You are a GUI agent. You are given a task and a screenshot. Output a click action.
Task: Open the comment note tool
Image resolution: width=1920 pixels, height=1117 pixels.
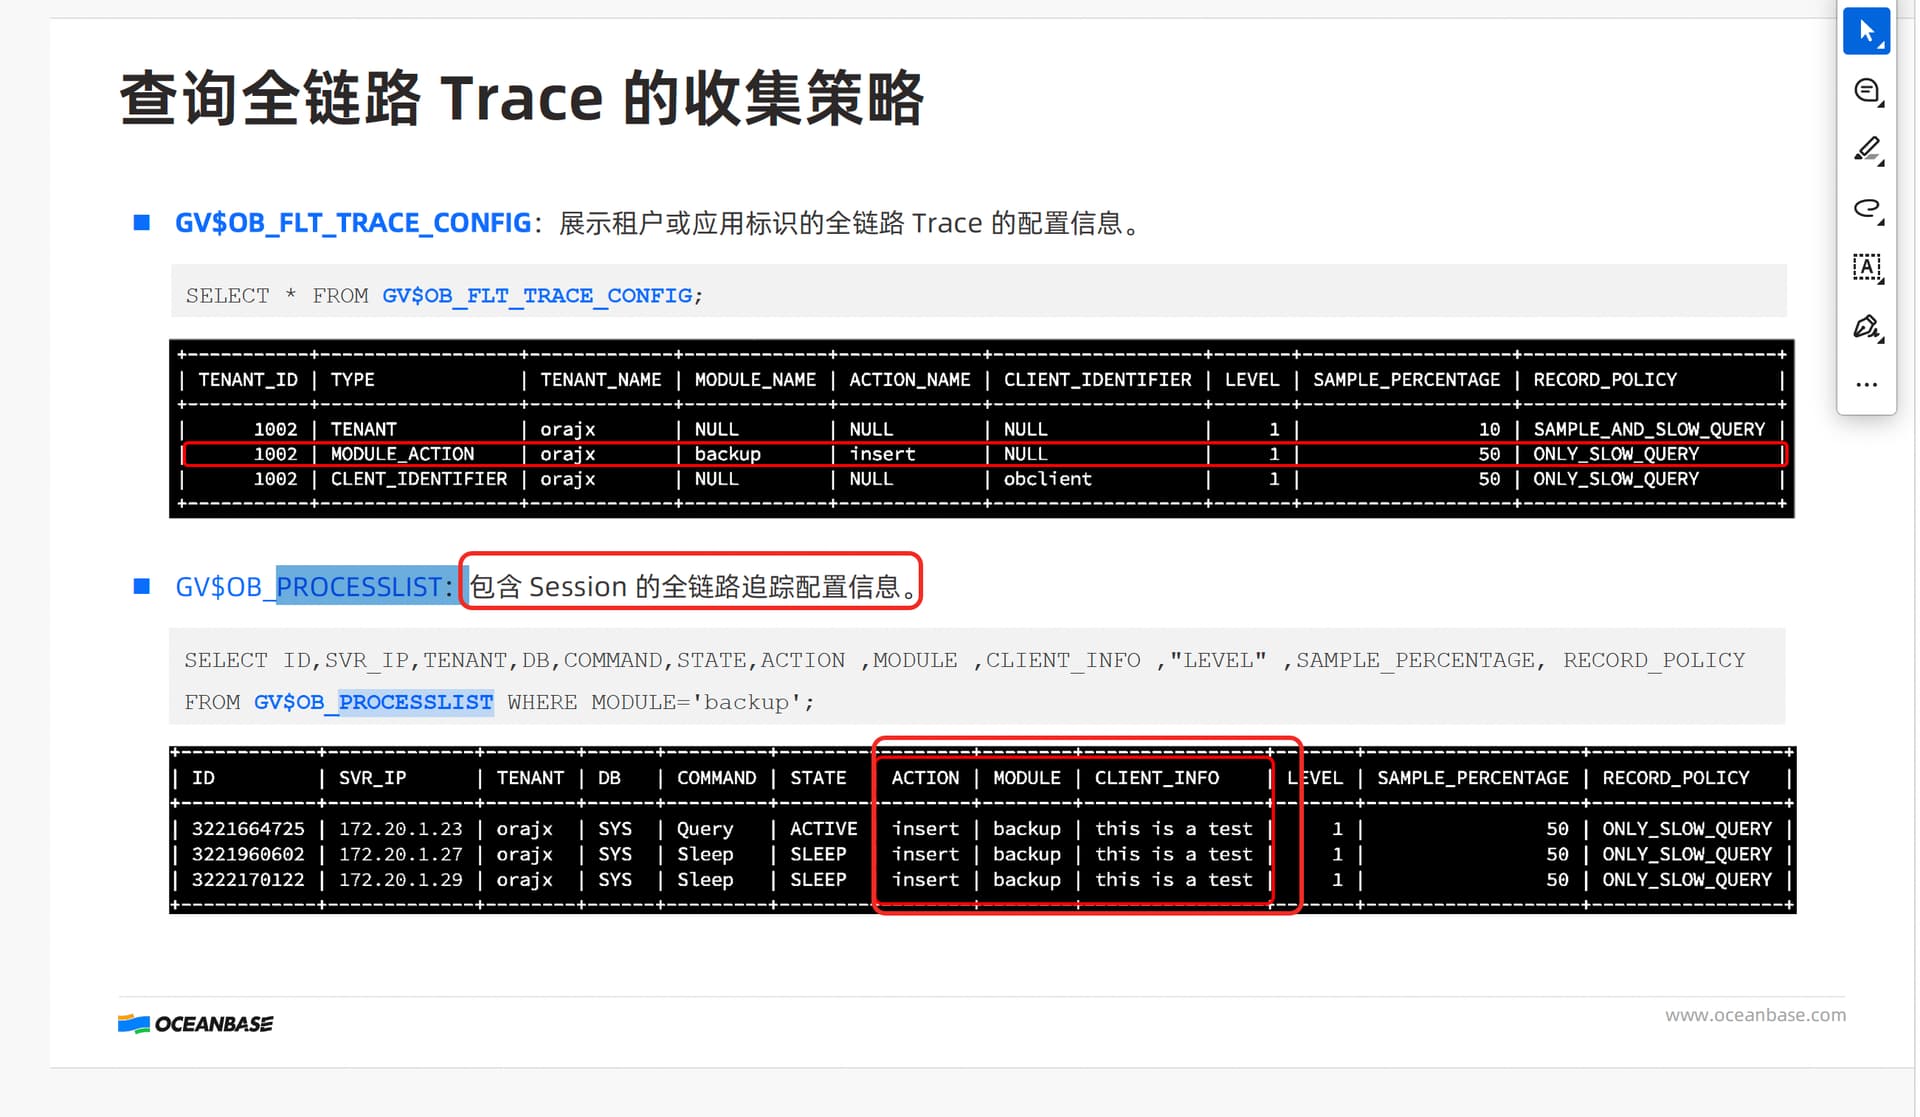pyautogui.click(x=1866, y=91)
